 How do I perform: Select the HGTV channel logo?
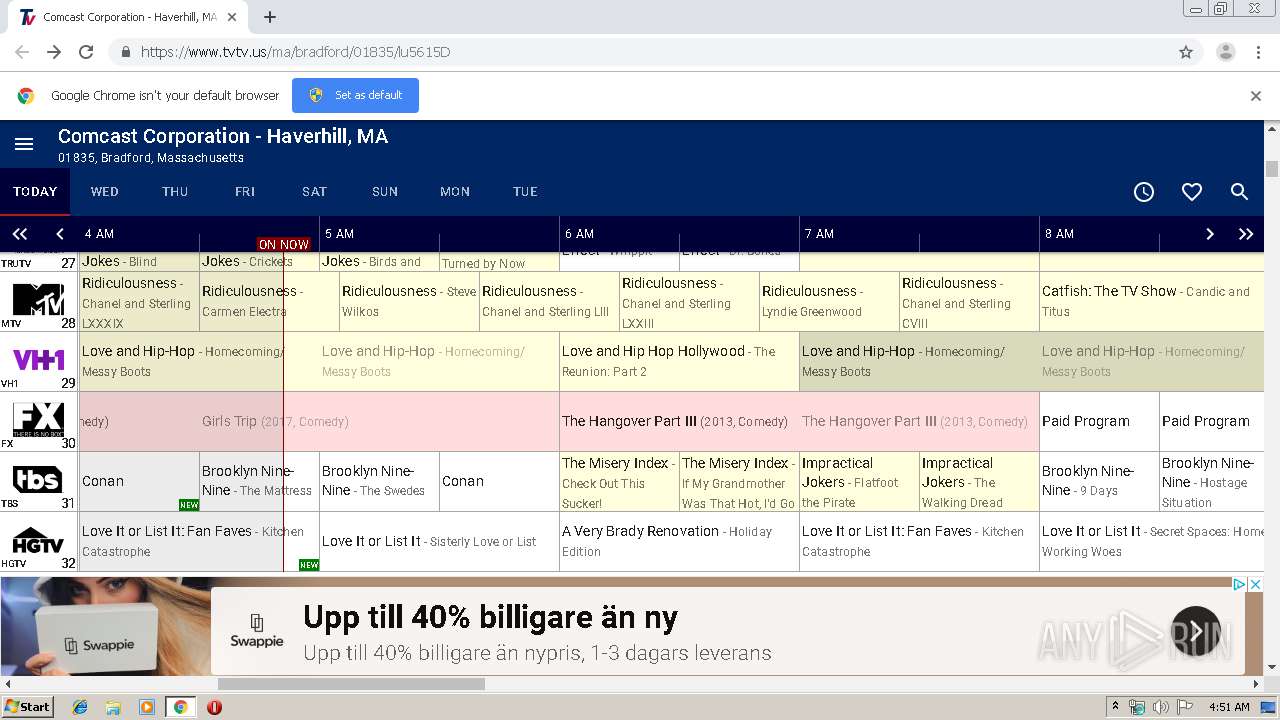[38, 540]
